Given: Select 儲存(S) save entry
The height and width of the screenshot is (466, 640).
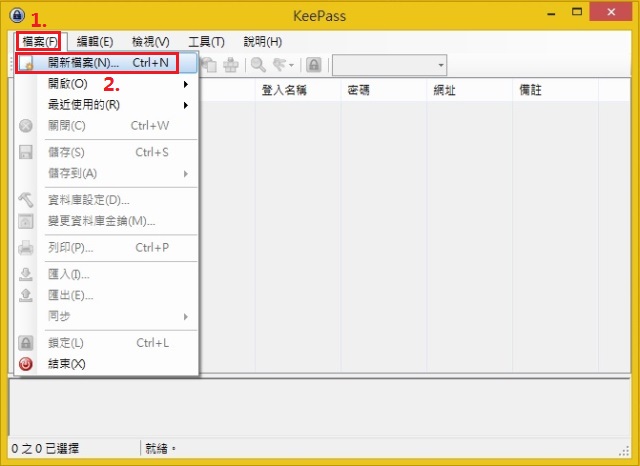Looking at the screenshot, I should coord(107,152).
